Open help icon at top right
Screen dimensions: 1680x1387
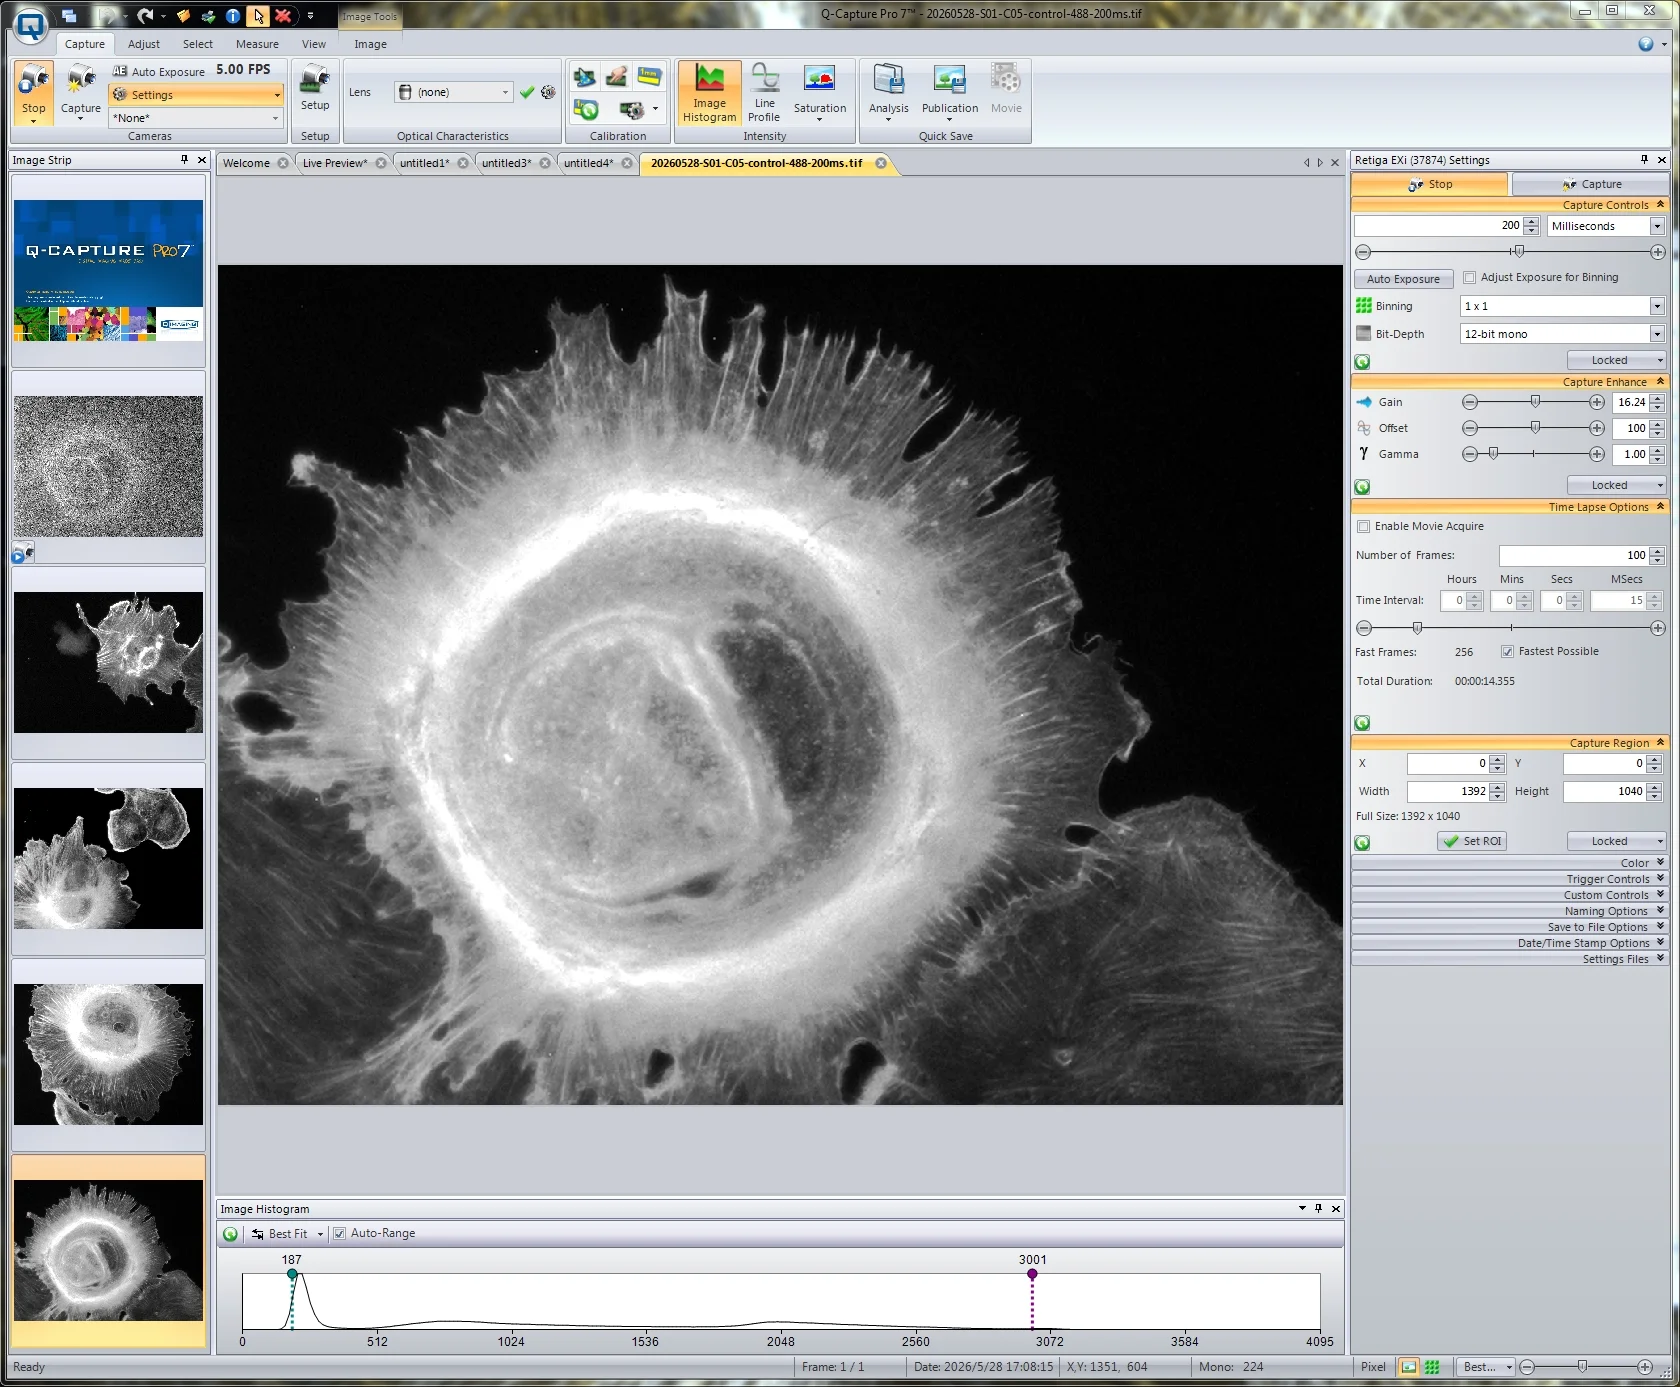tap(1645, 44)
